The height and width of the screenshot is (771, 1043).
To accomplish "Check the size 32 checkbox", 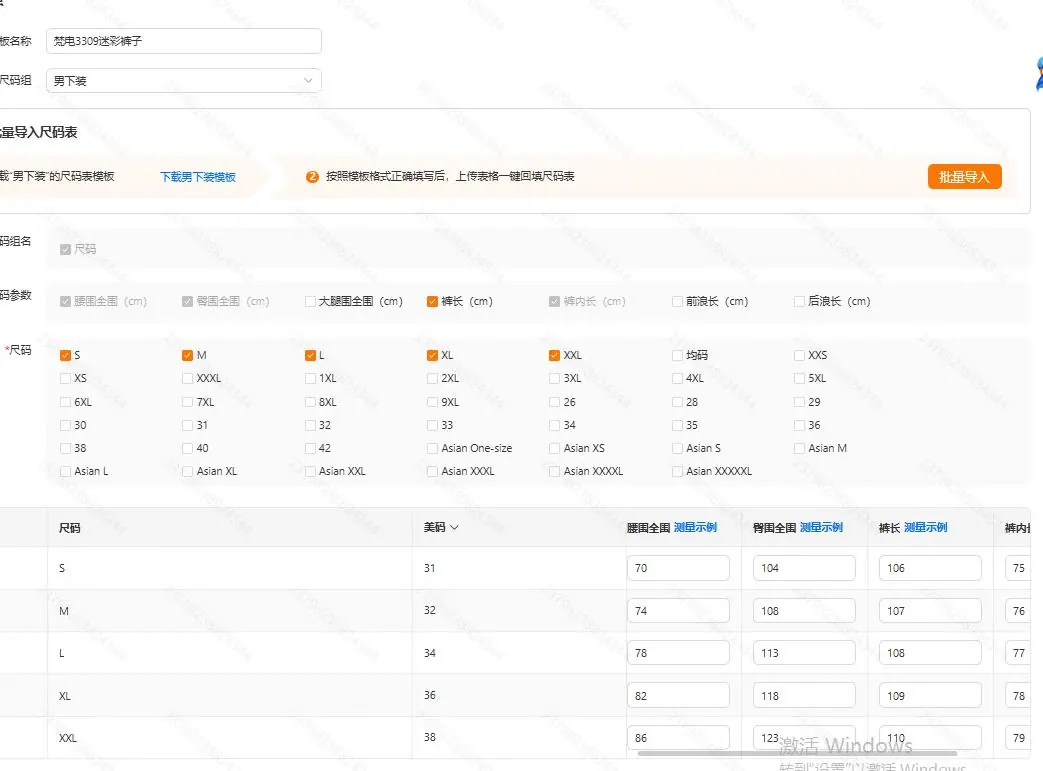I will tap(310, 425).
